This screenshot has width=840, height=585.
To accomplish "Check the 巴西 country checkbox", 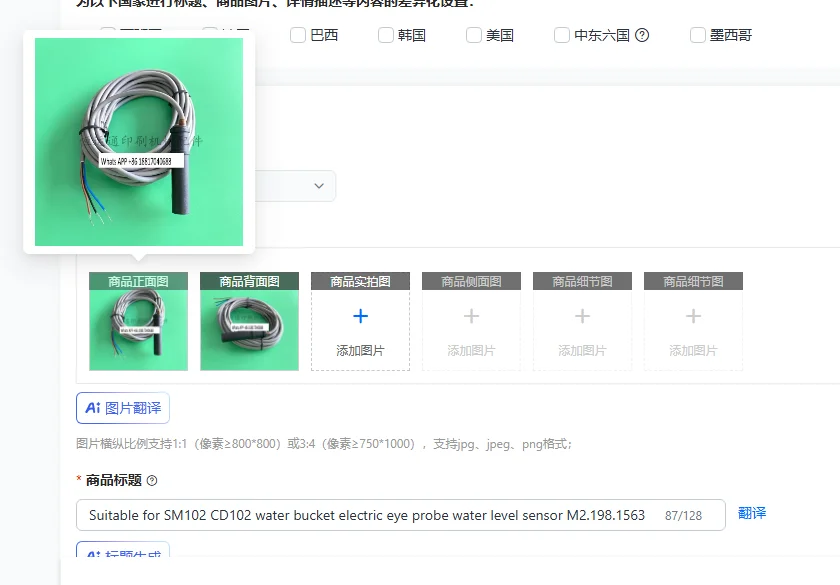I will (298, 35).
